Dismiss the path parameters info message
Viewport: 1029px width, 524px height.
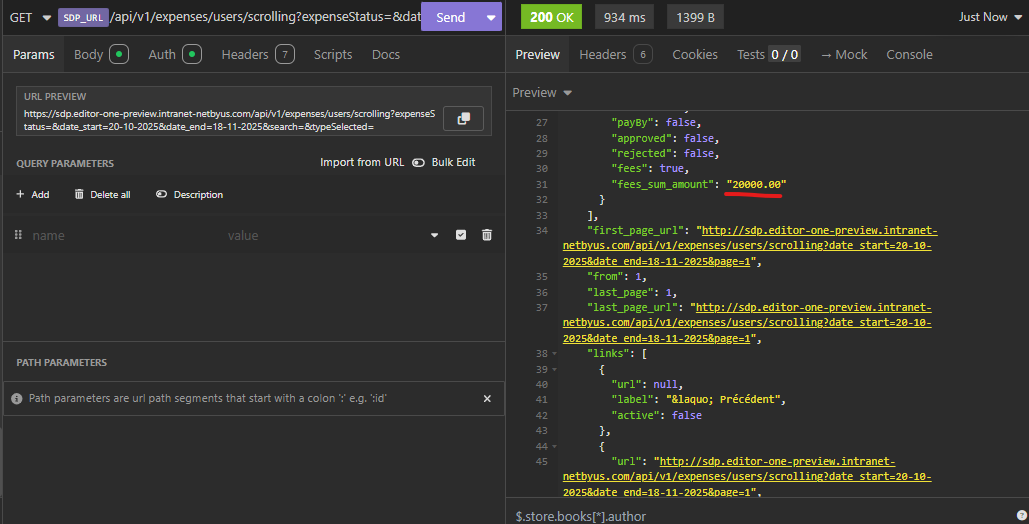(x=487, y=399)
